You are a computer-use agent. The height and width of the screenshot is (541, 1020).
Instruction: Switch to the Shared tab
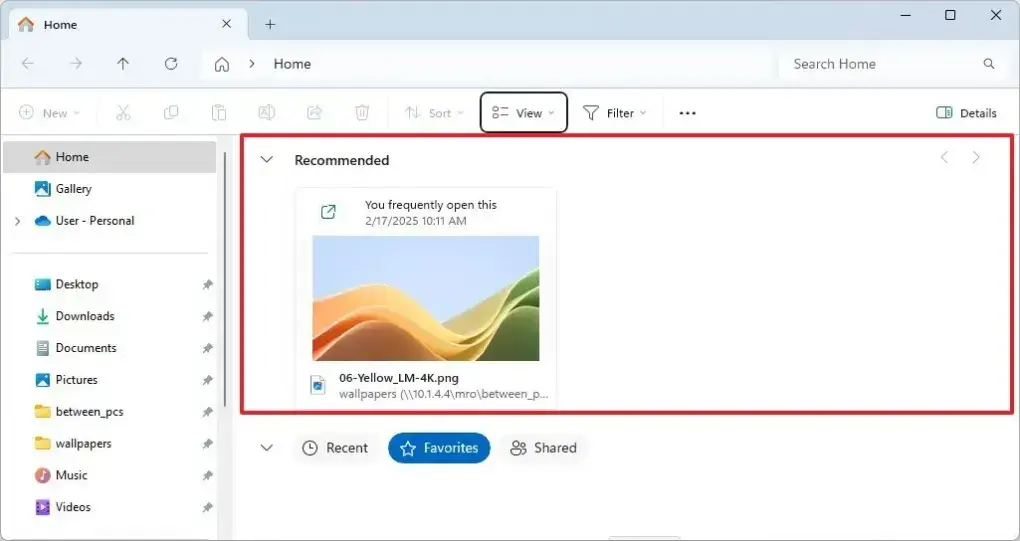[x=544, y=448]
